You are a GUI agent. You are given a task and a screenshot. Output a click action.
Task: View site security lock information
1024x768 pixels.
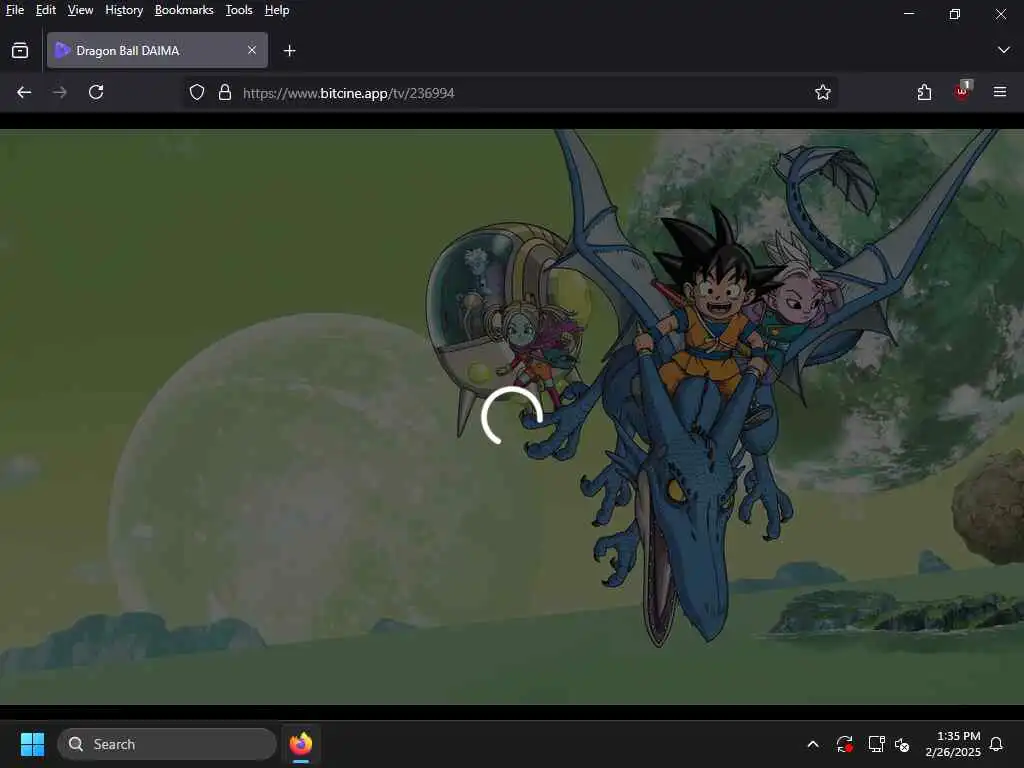[x=225, y=92]
